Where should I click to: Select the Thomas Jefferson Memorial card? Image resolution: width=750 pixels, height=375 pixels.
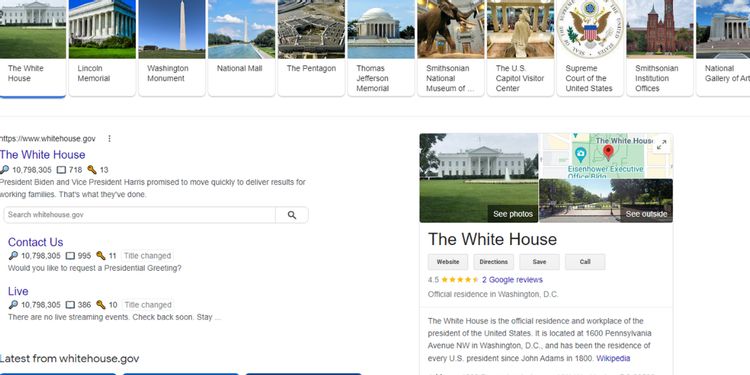(x=381, y=48)
